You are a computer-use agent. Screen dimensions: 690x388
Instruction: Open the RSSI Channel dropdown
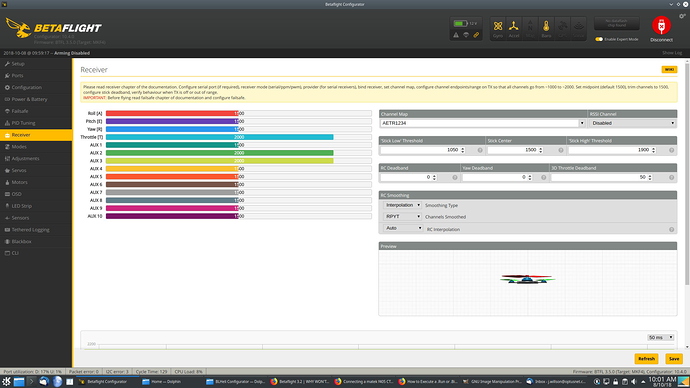tap(633, 123)
